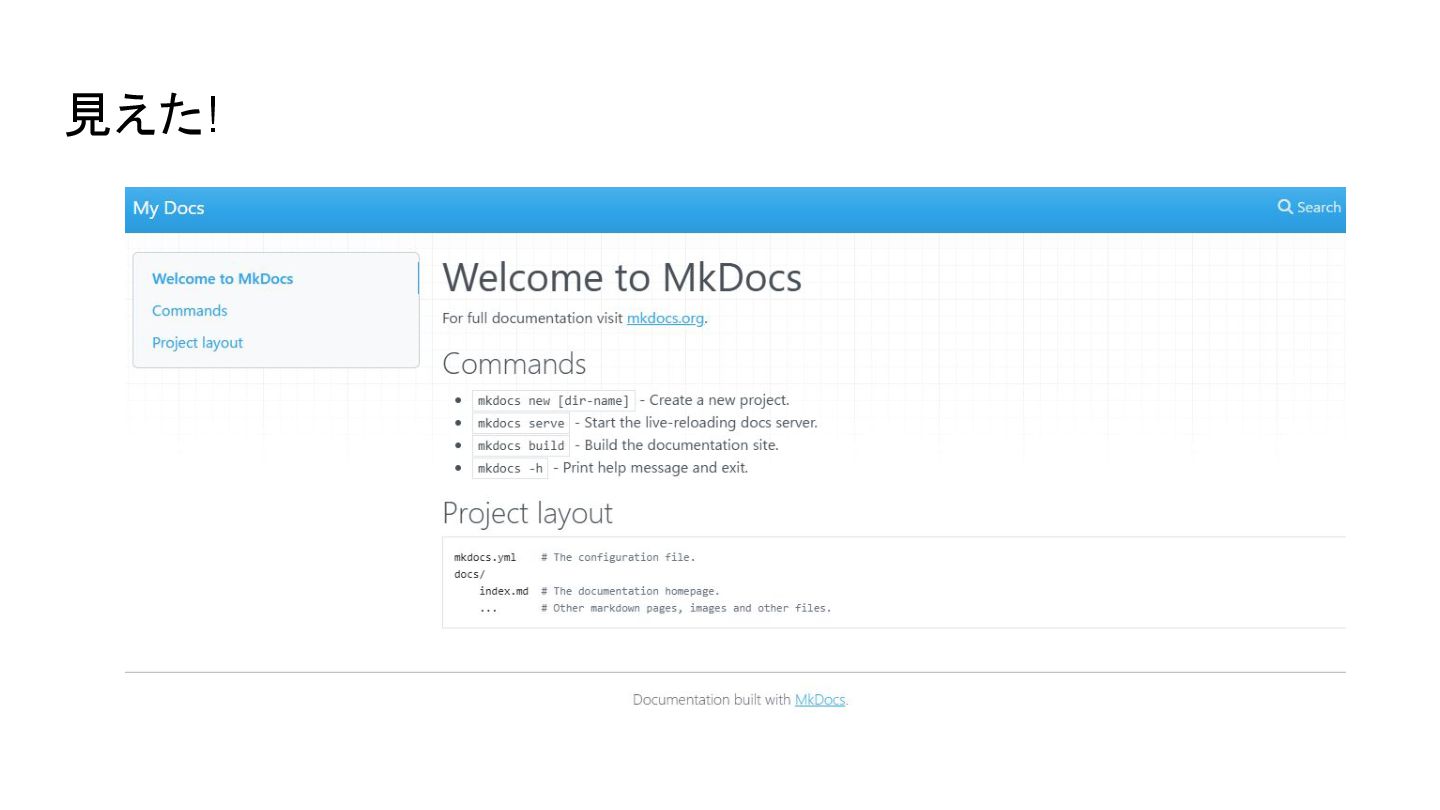Click 'mkdocs.yml' in the code block

pos(485,557)
